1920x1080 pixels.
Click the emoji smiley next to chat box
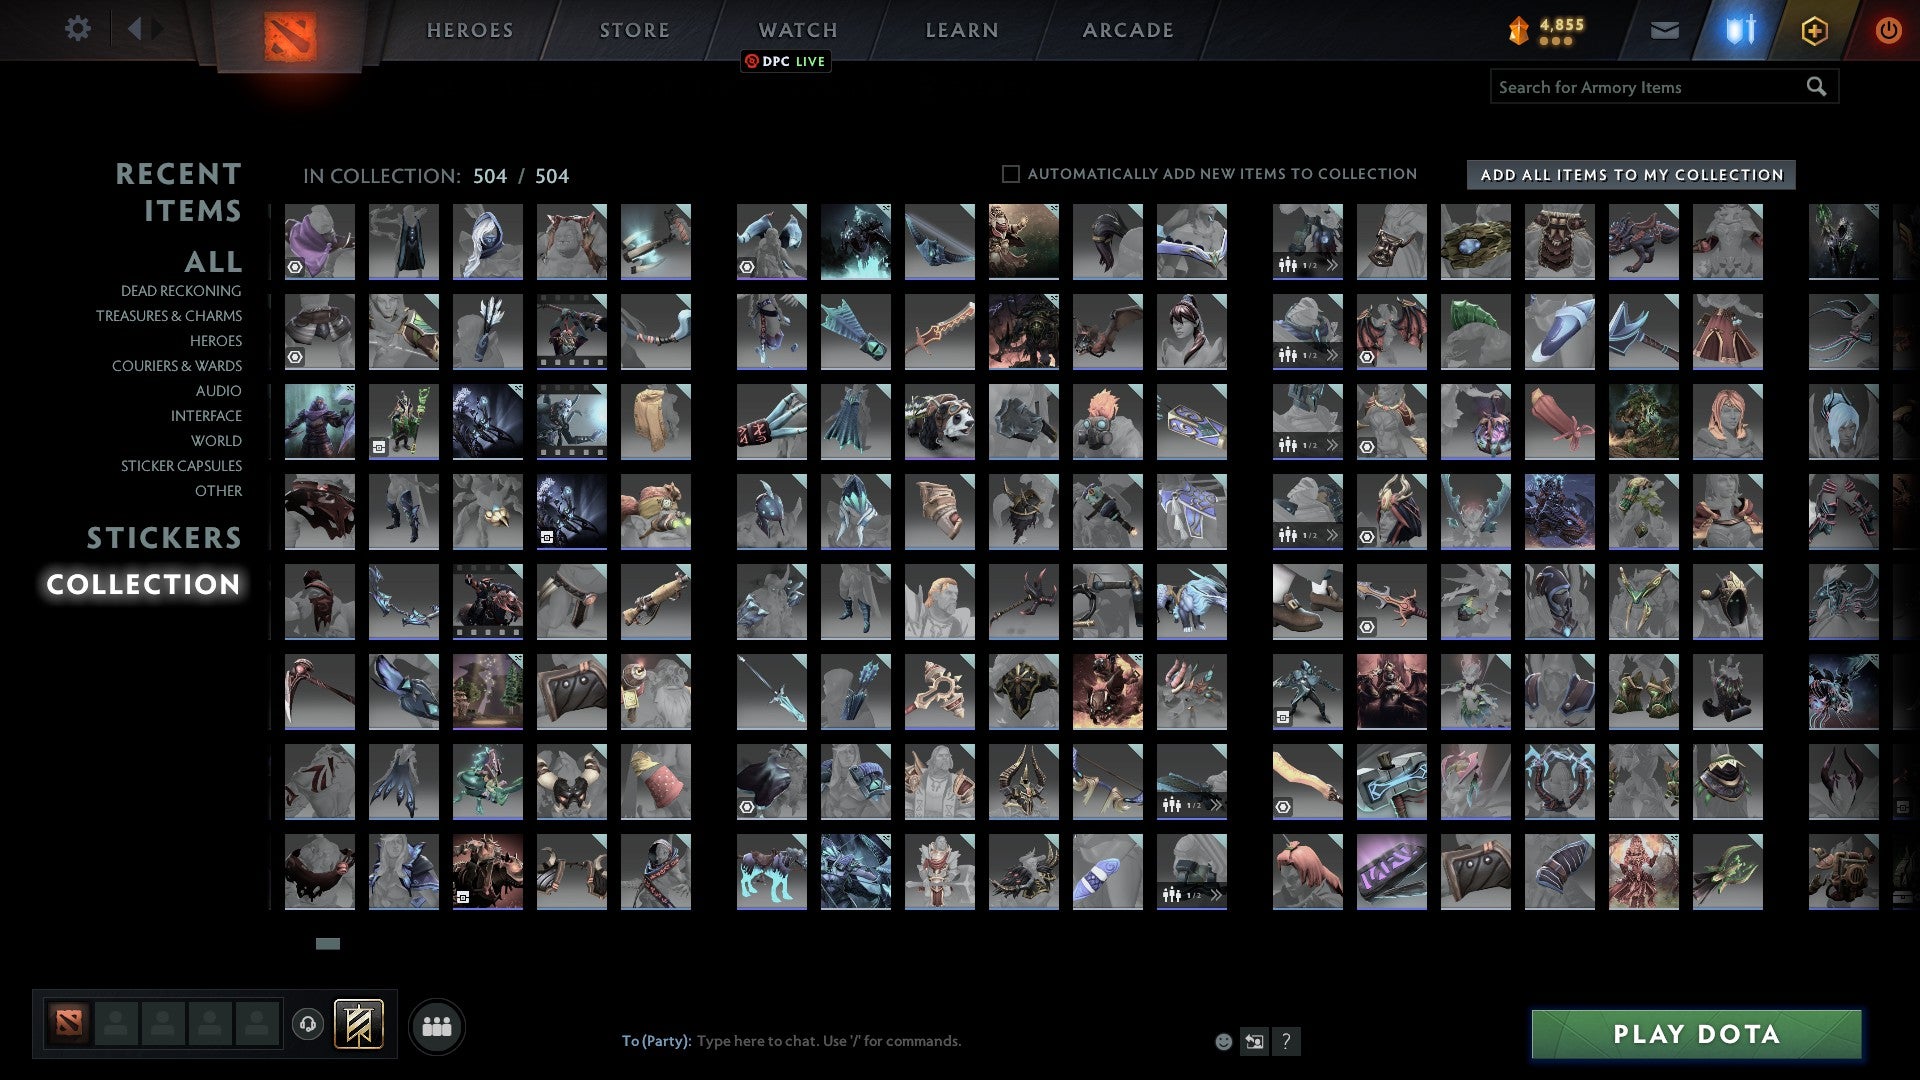pos(1222,1041)
